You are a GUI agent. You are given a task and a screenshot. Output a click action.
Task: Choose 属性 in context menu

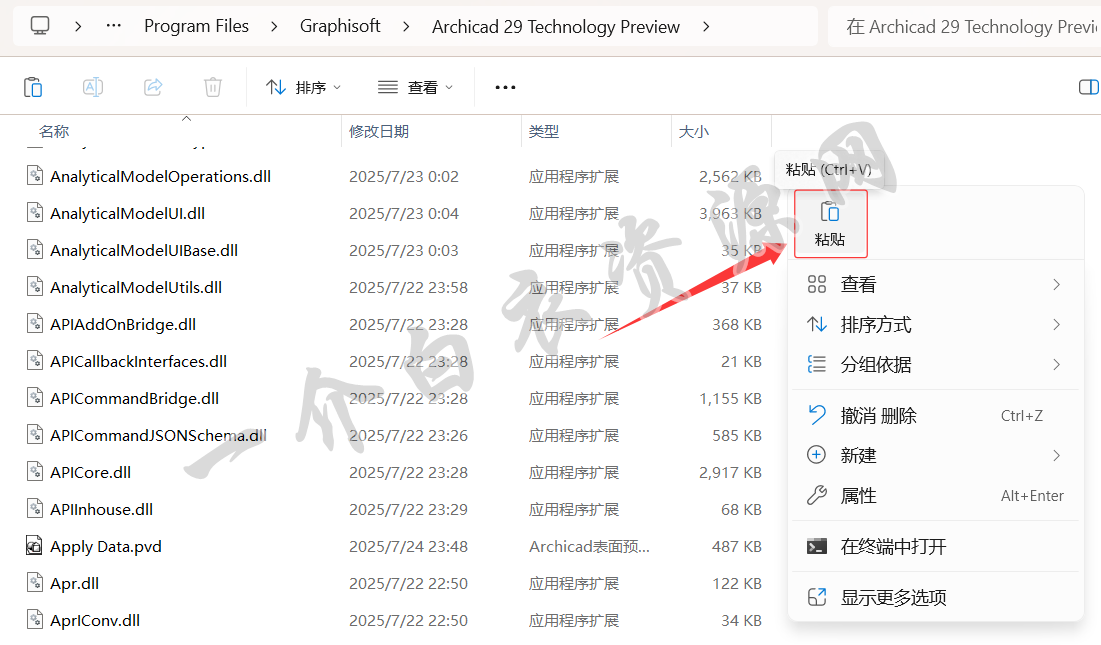(936, 496)
